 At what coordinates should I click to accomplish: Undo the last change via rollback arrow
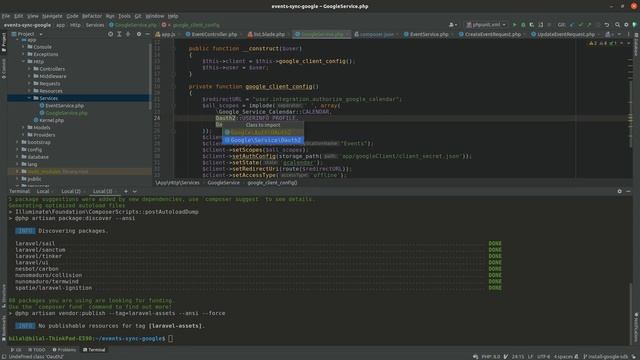click(x=607, y=25)
